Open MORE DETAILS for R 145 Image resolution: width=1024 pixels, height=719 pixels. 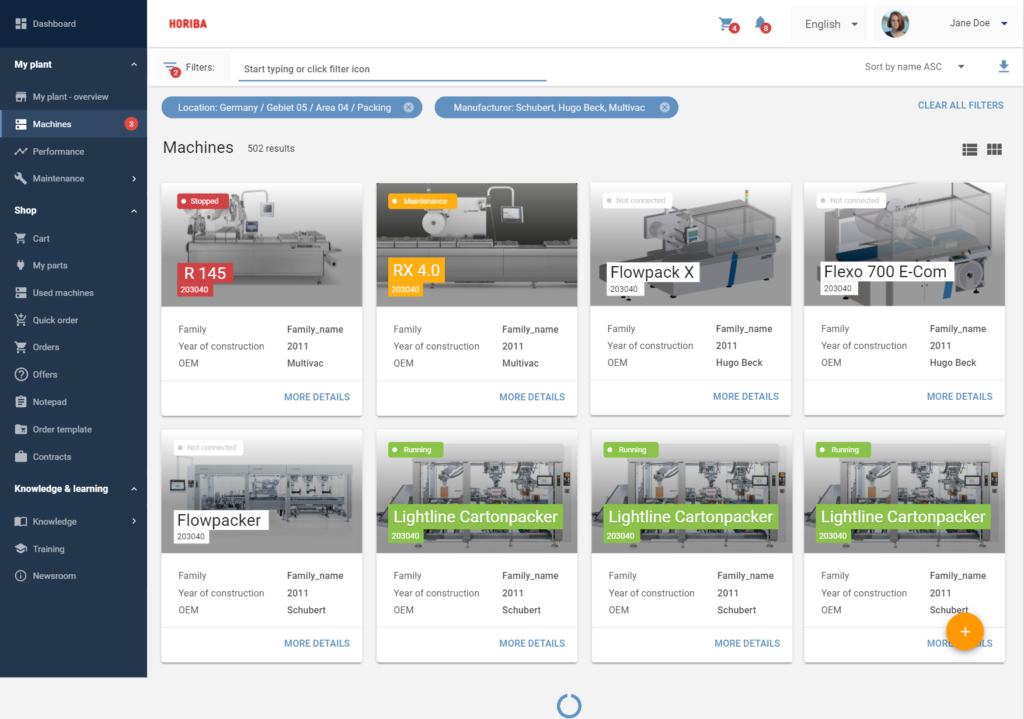[x=317, y=397]
